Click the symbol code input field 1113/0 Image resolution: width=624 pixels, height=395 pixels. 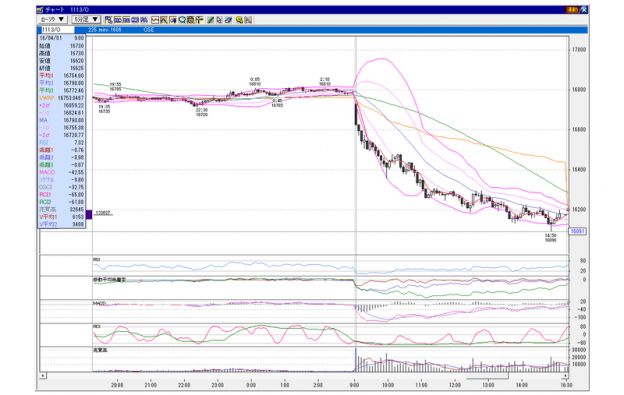[x=57, y=30]
